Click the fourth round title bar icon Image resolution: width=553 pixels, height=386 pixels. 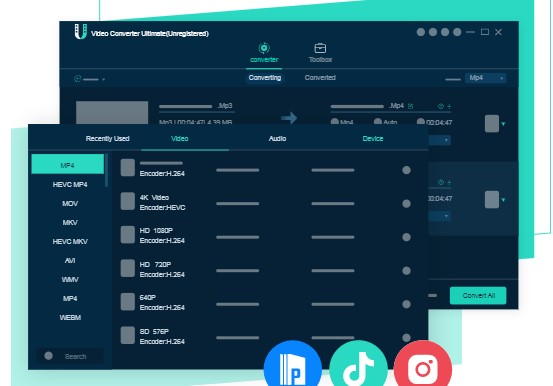(457, 32)
